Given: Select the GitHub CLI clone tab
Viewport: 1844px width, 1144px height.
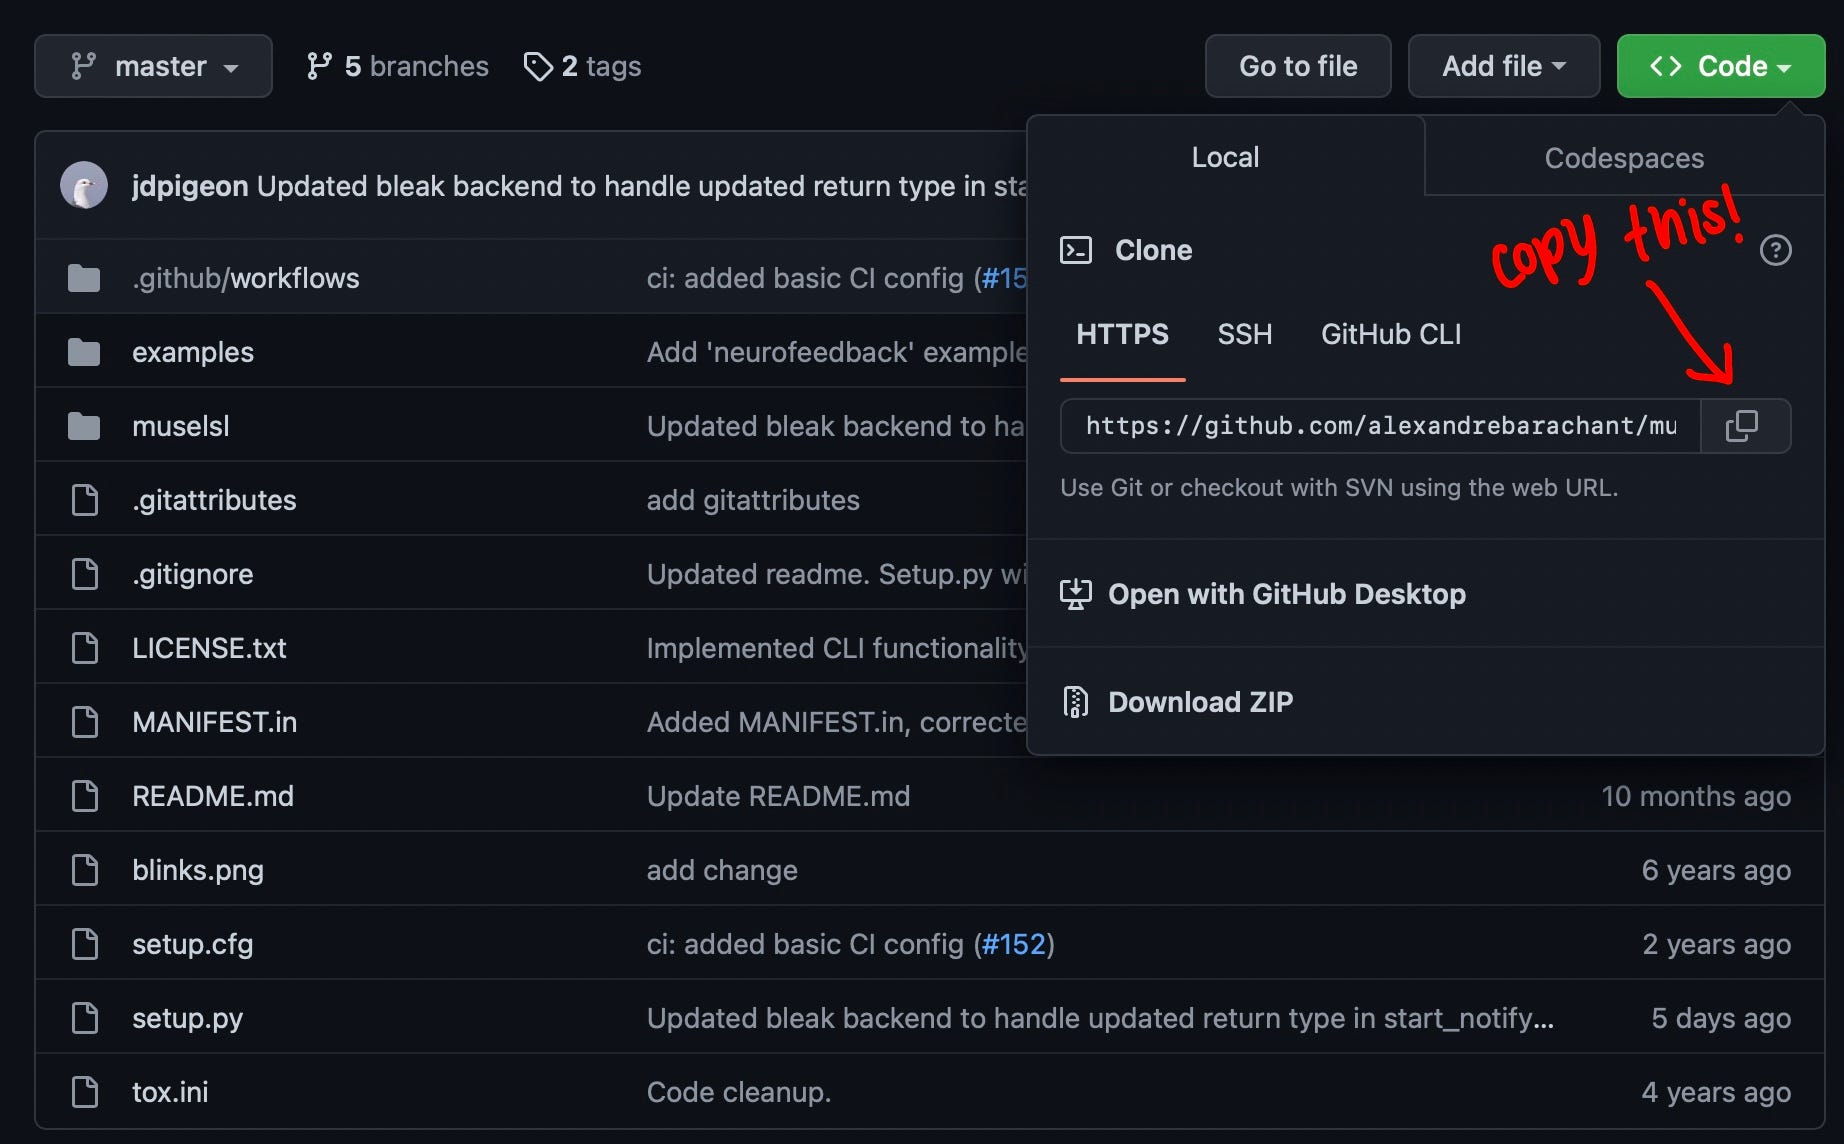Looking at the screenshot, I should pyautogui.click(x=1390, y=334).
